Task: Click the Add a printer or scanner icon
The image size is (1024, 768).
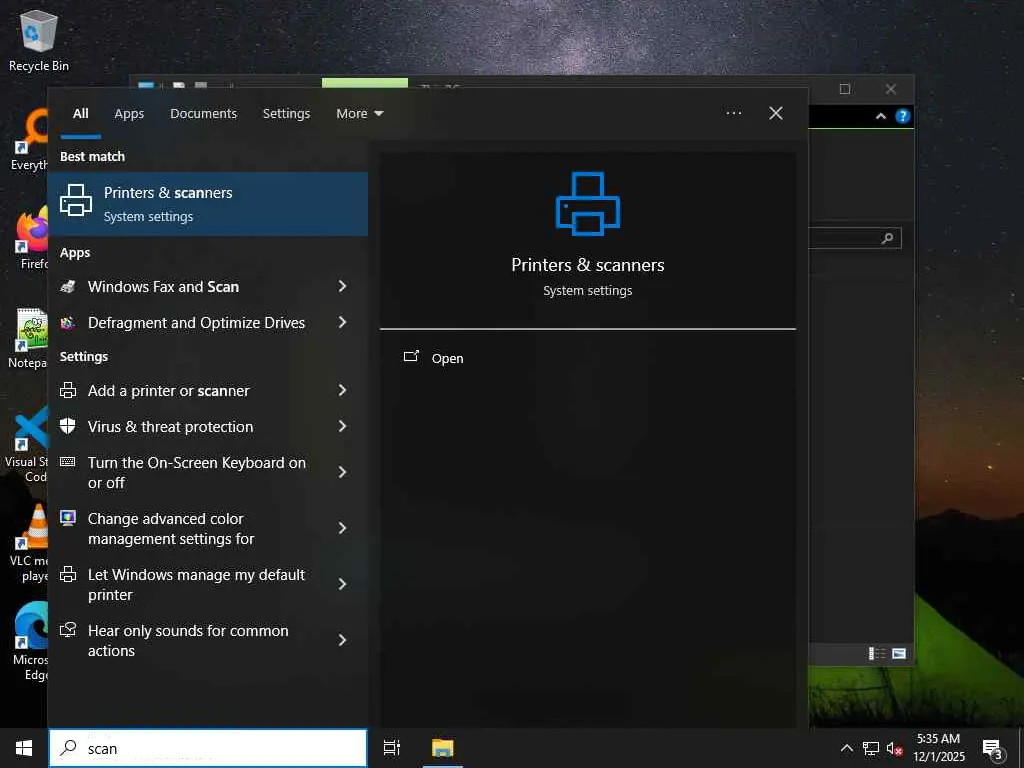Action: click(68, 390)
